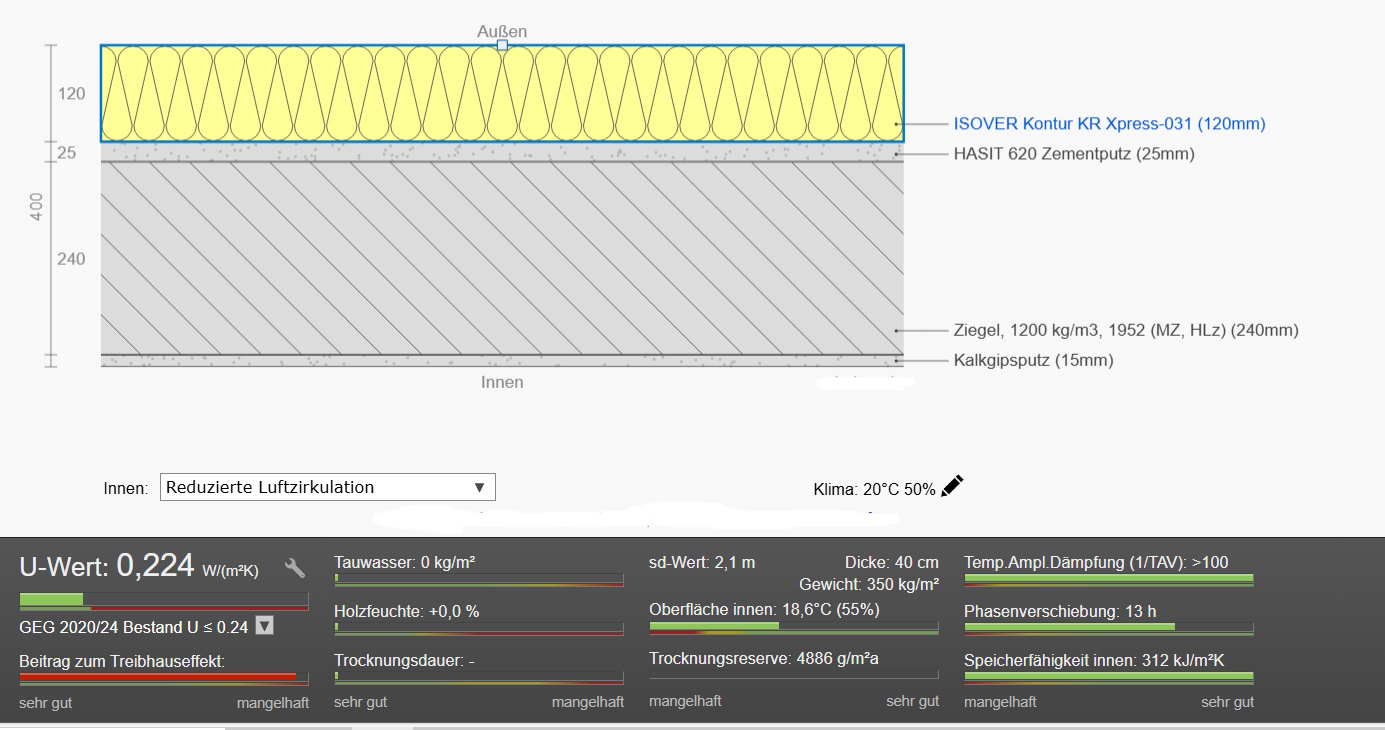Click the pencil icon next to Klima
Image resolution: width=1385 pixels, height=730 pixels.
952,486
